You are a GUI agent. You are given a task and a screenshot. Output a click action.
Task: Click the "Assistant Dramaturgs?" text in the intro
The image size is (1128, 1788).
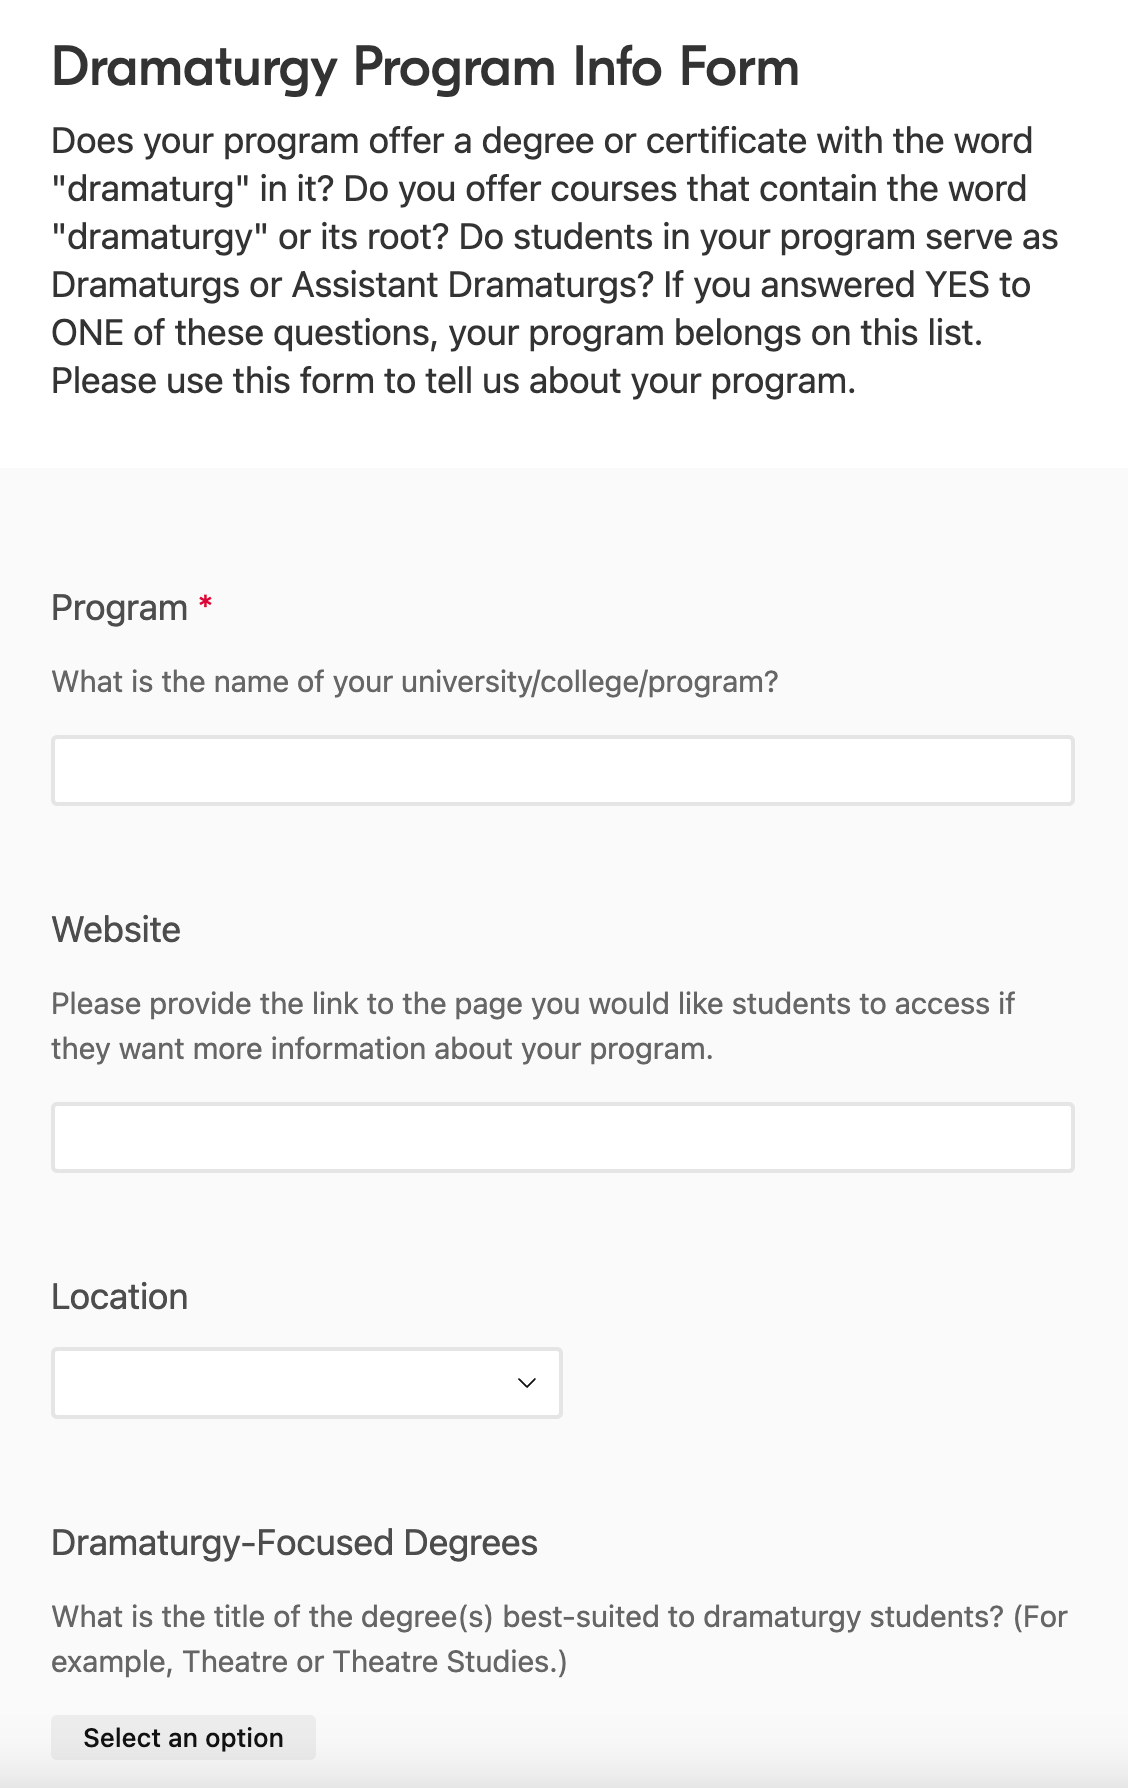472,285
